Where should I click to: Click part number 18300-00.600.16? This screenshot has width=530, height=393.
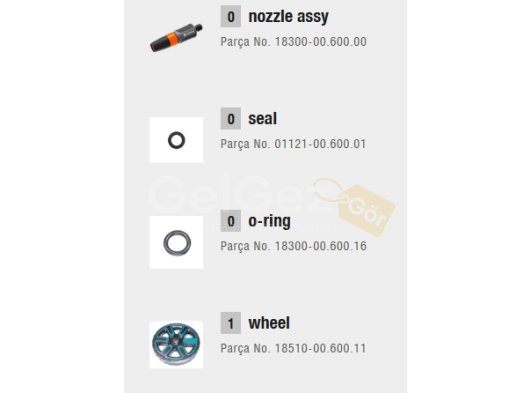(x=320, y=246)
